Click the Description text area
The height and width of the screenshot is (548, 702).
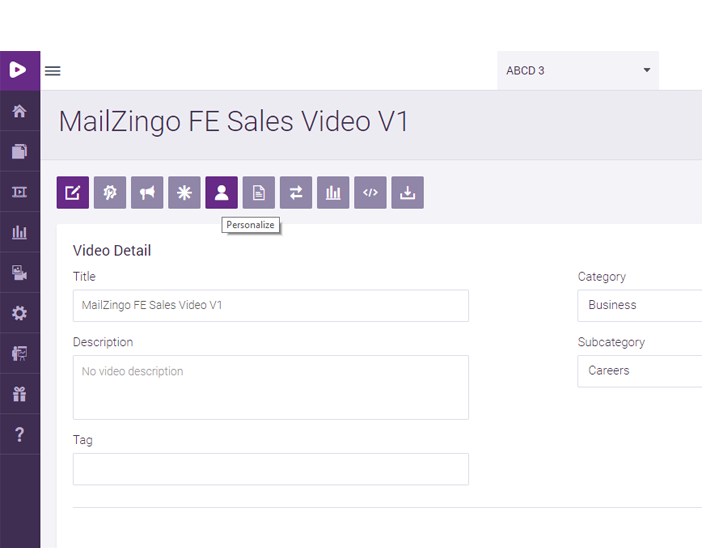click(270, 387)
